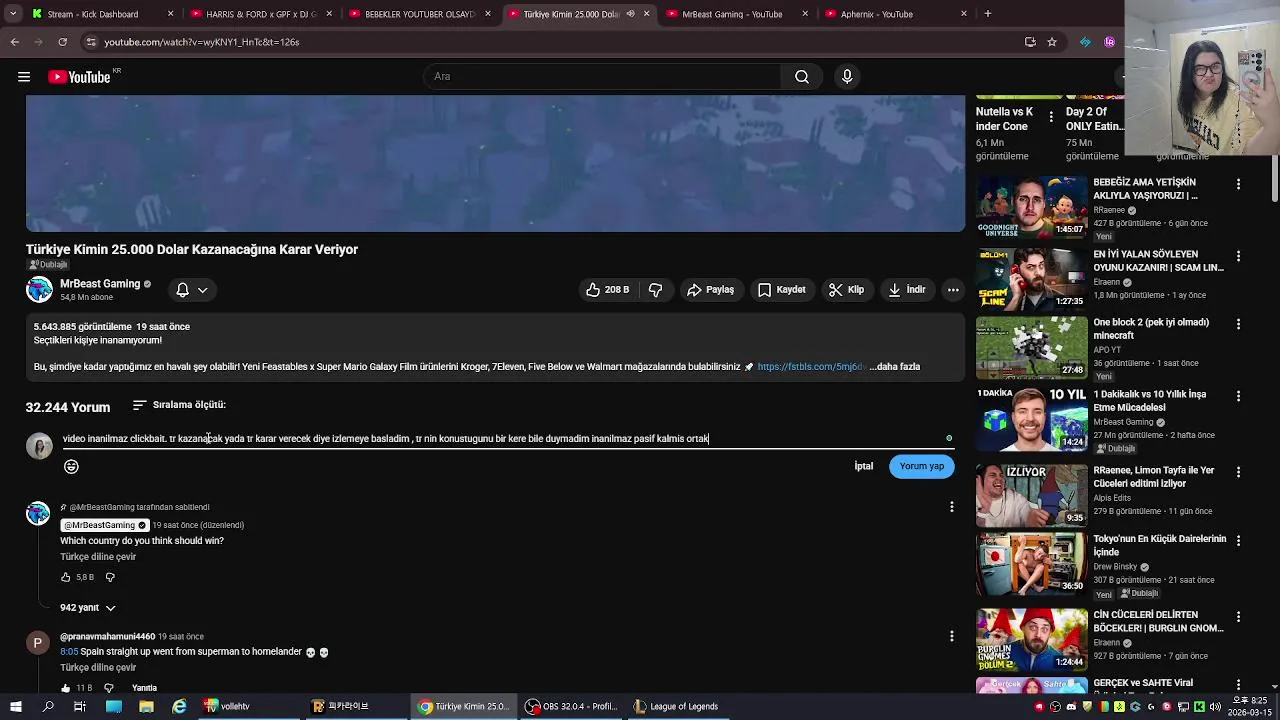Screen dimensions: 1280x720
Task: Open League of Legends taskbar item
Action: pyautogui.click(x=677, y=706)
